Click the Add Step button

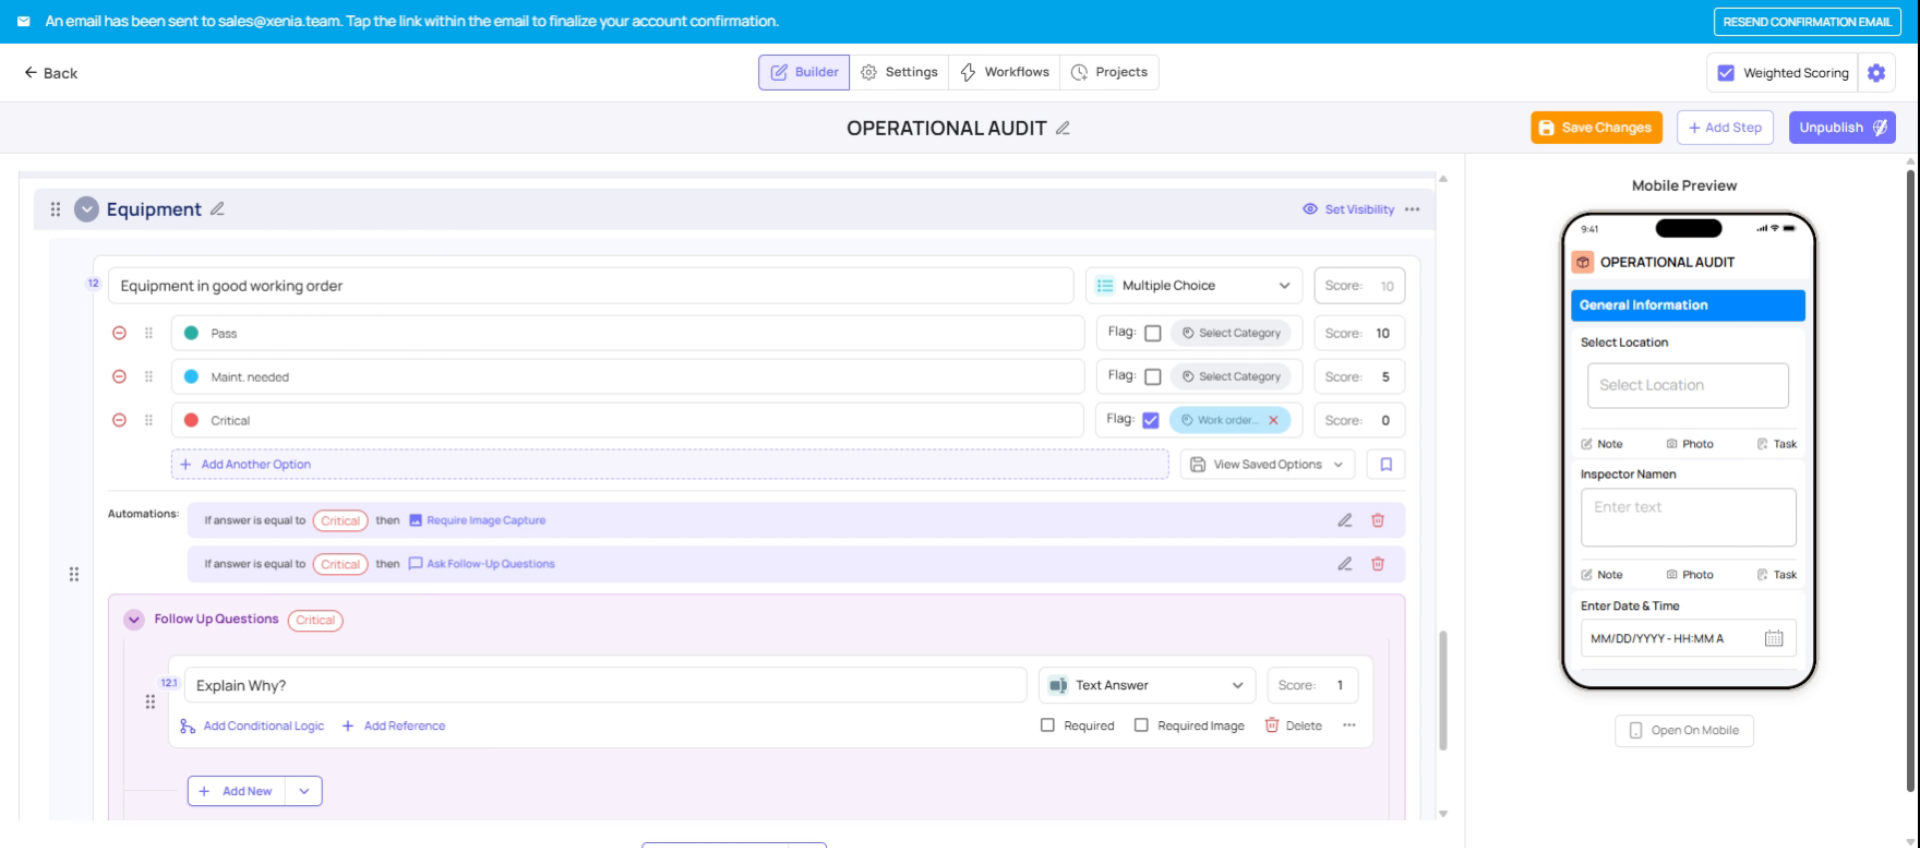click(1725, 128)
